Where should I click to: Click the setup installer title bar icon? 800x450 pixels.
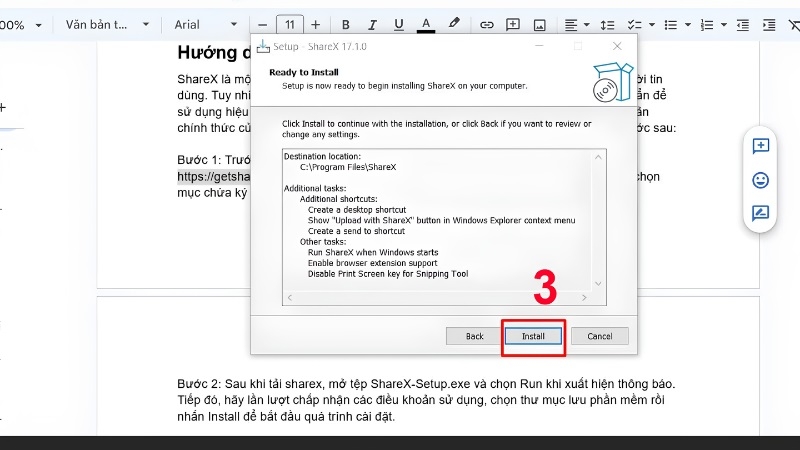coord(263,46)
